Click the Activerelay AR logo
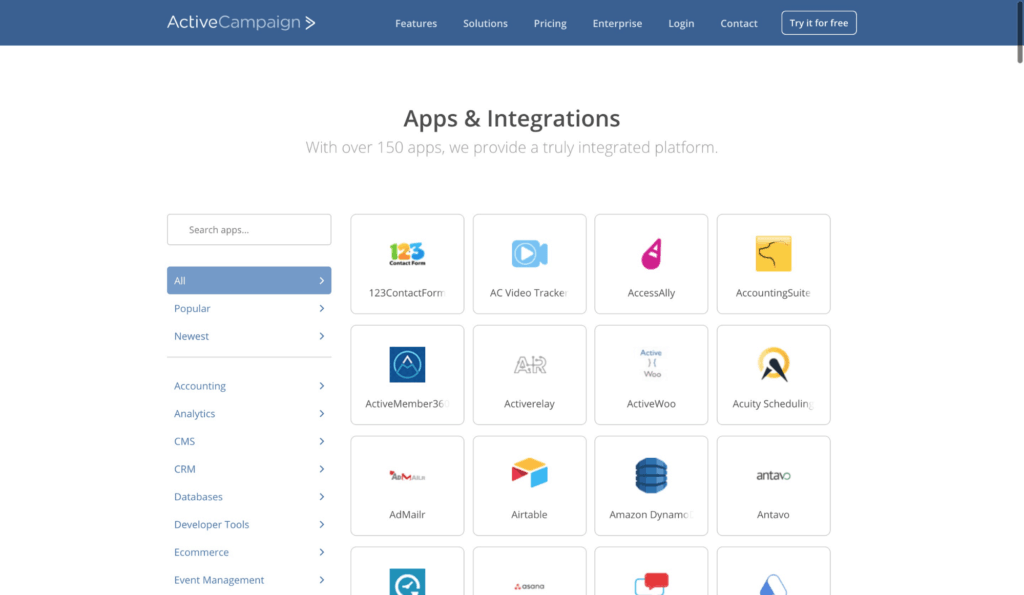This screenshot has height=595, width=1024. tap(529, 364)
